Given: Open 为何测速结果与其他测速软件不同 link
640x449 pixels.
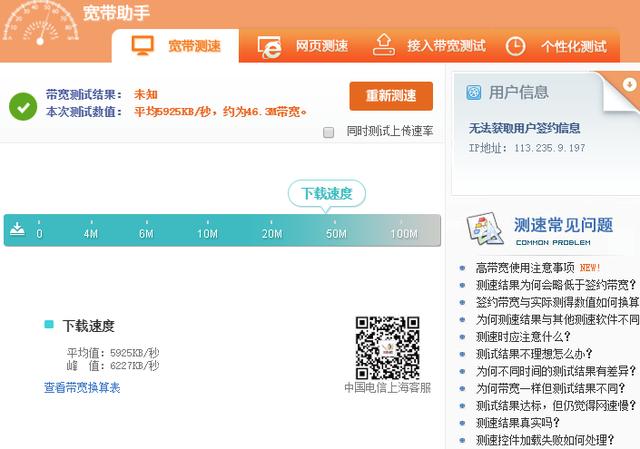Looking at the screenshot, I should click(558, 319).
